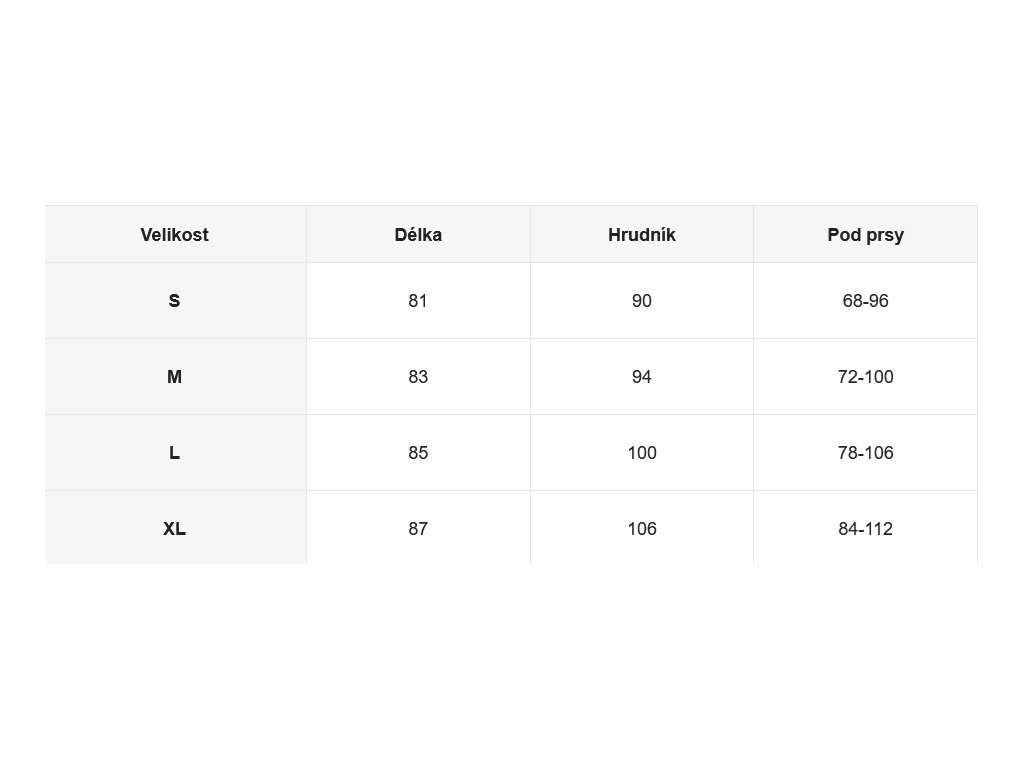
Task: Click the Pod prsy value 72-100
Action: click(x=865, y=377)
